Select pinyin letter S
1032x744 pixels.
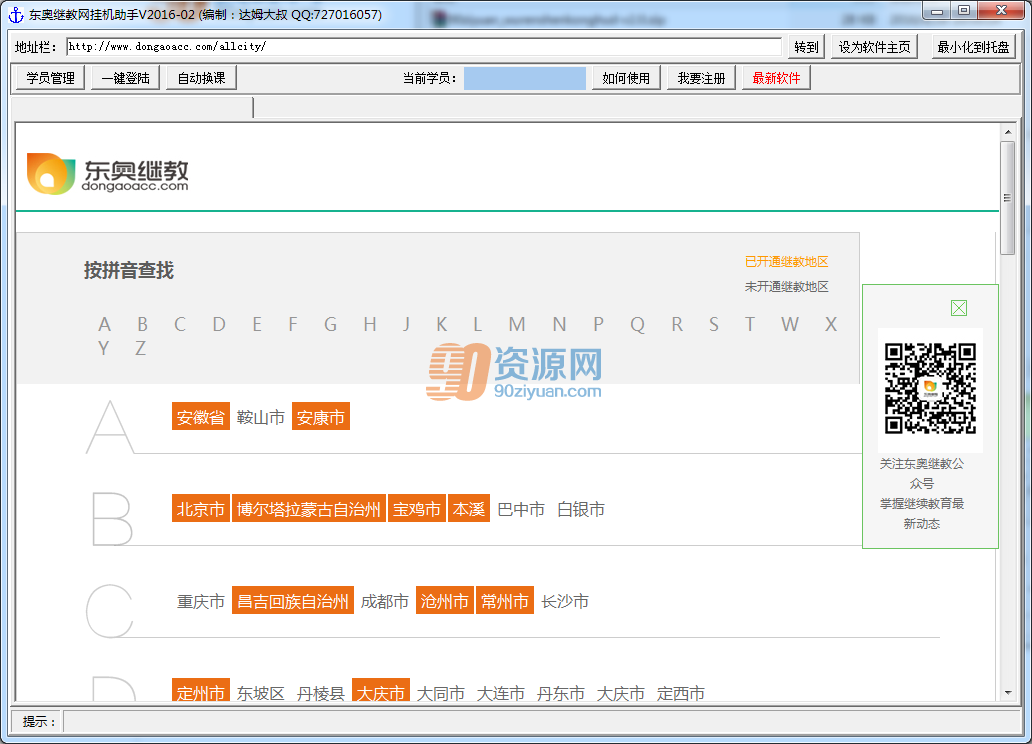713,324
